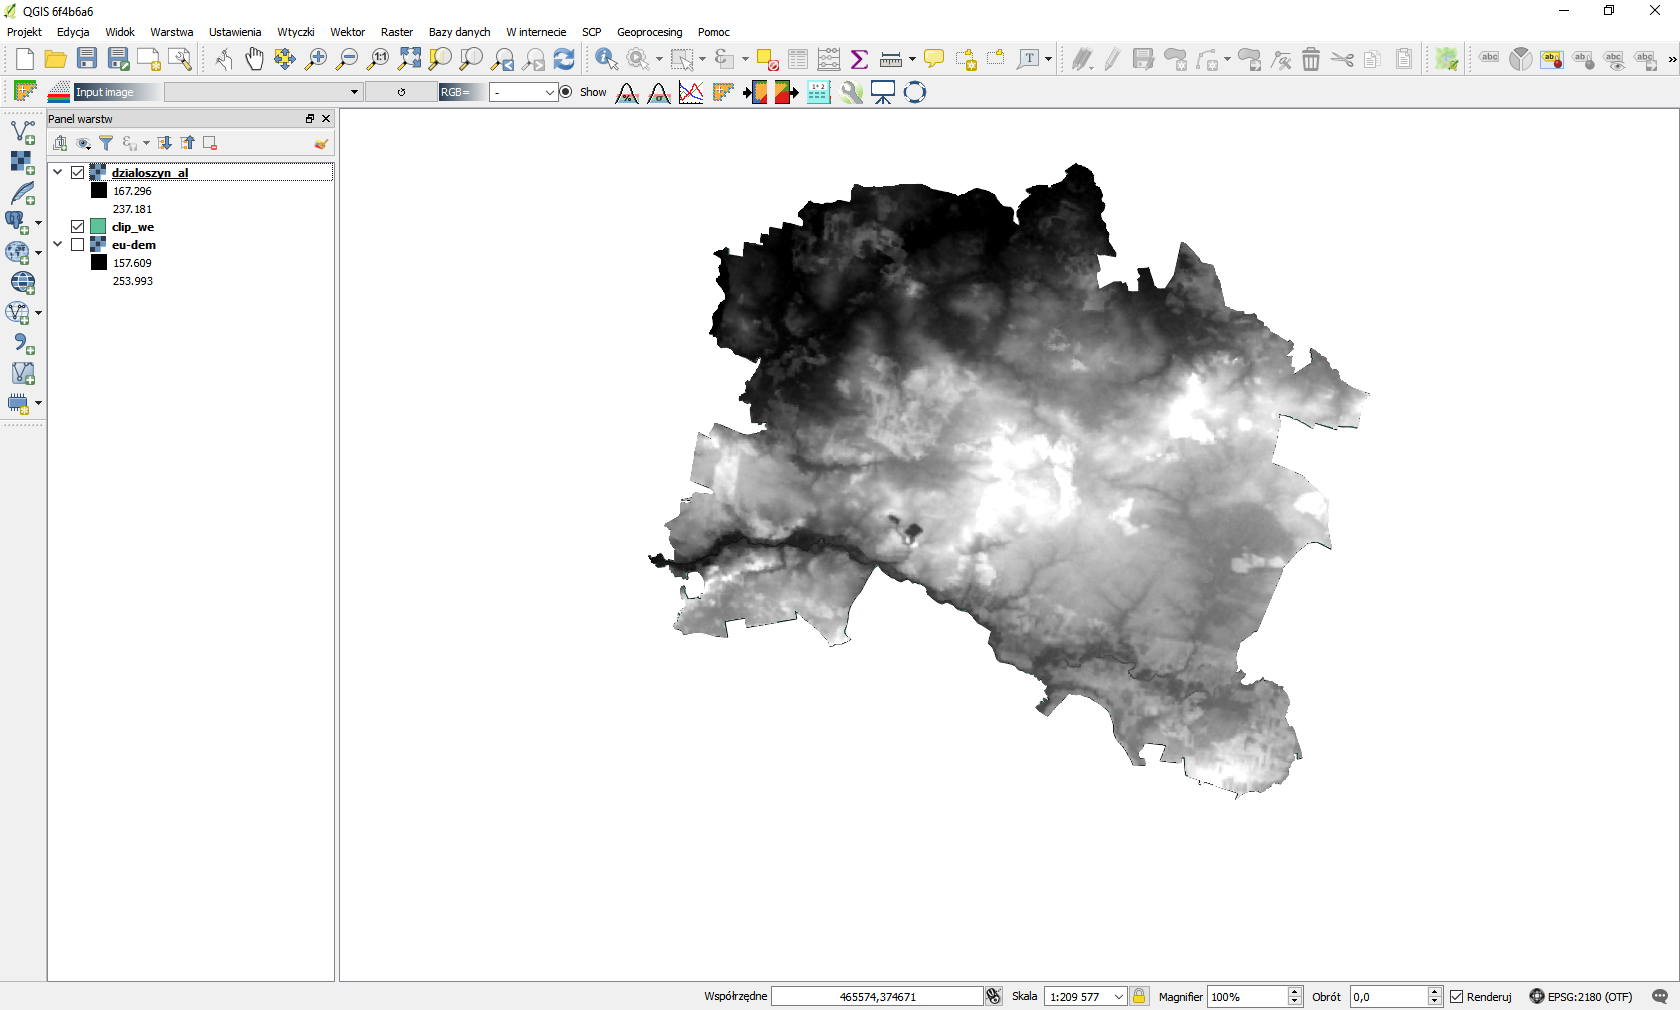The image size is (1680, 1010).
Task: Open the Geoprocesing menu
Action: tap(649, 32)
